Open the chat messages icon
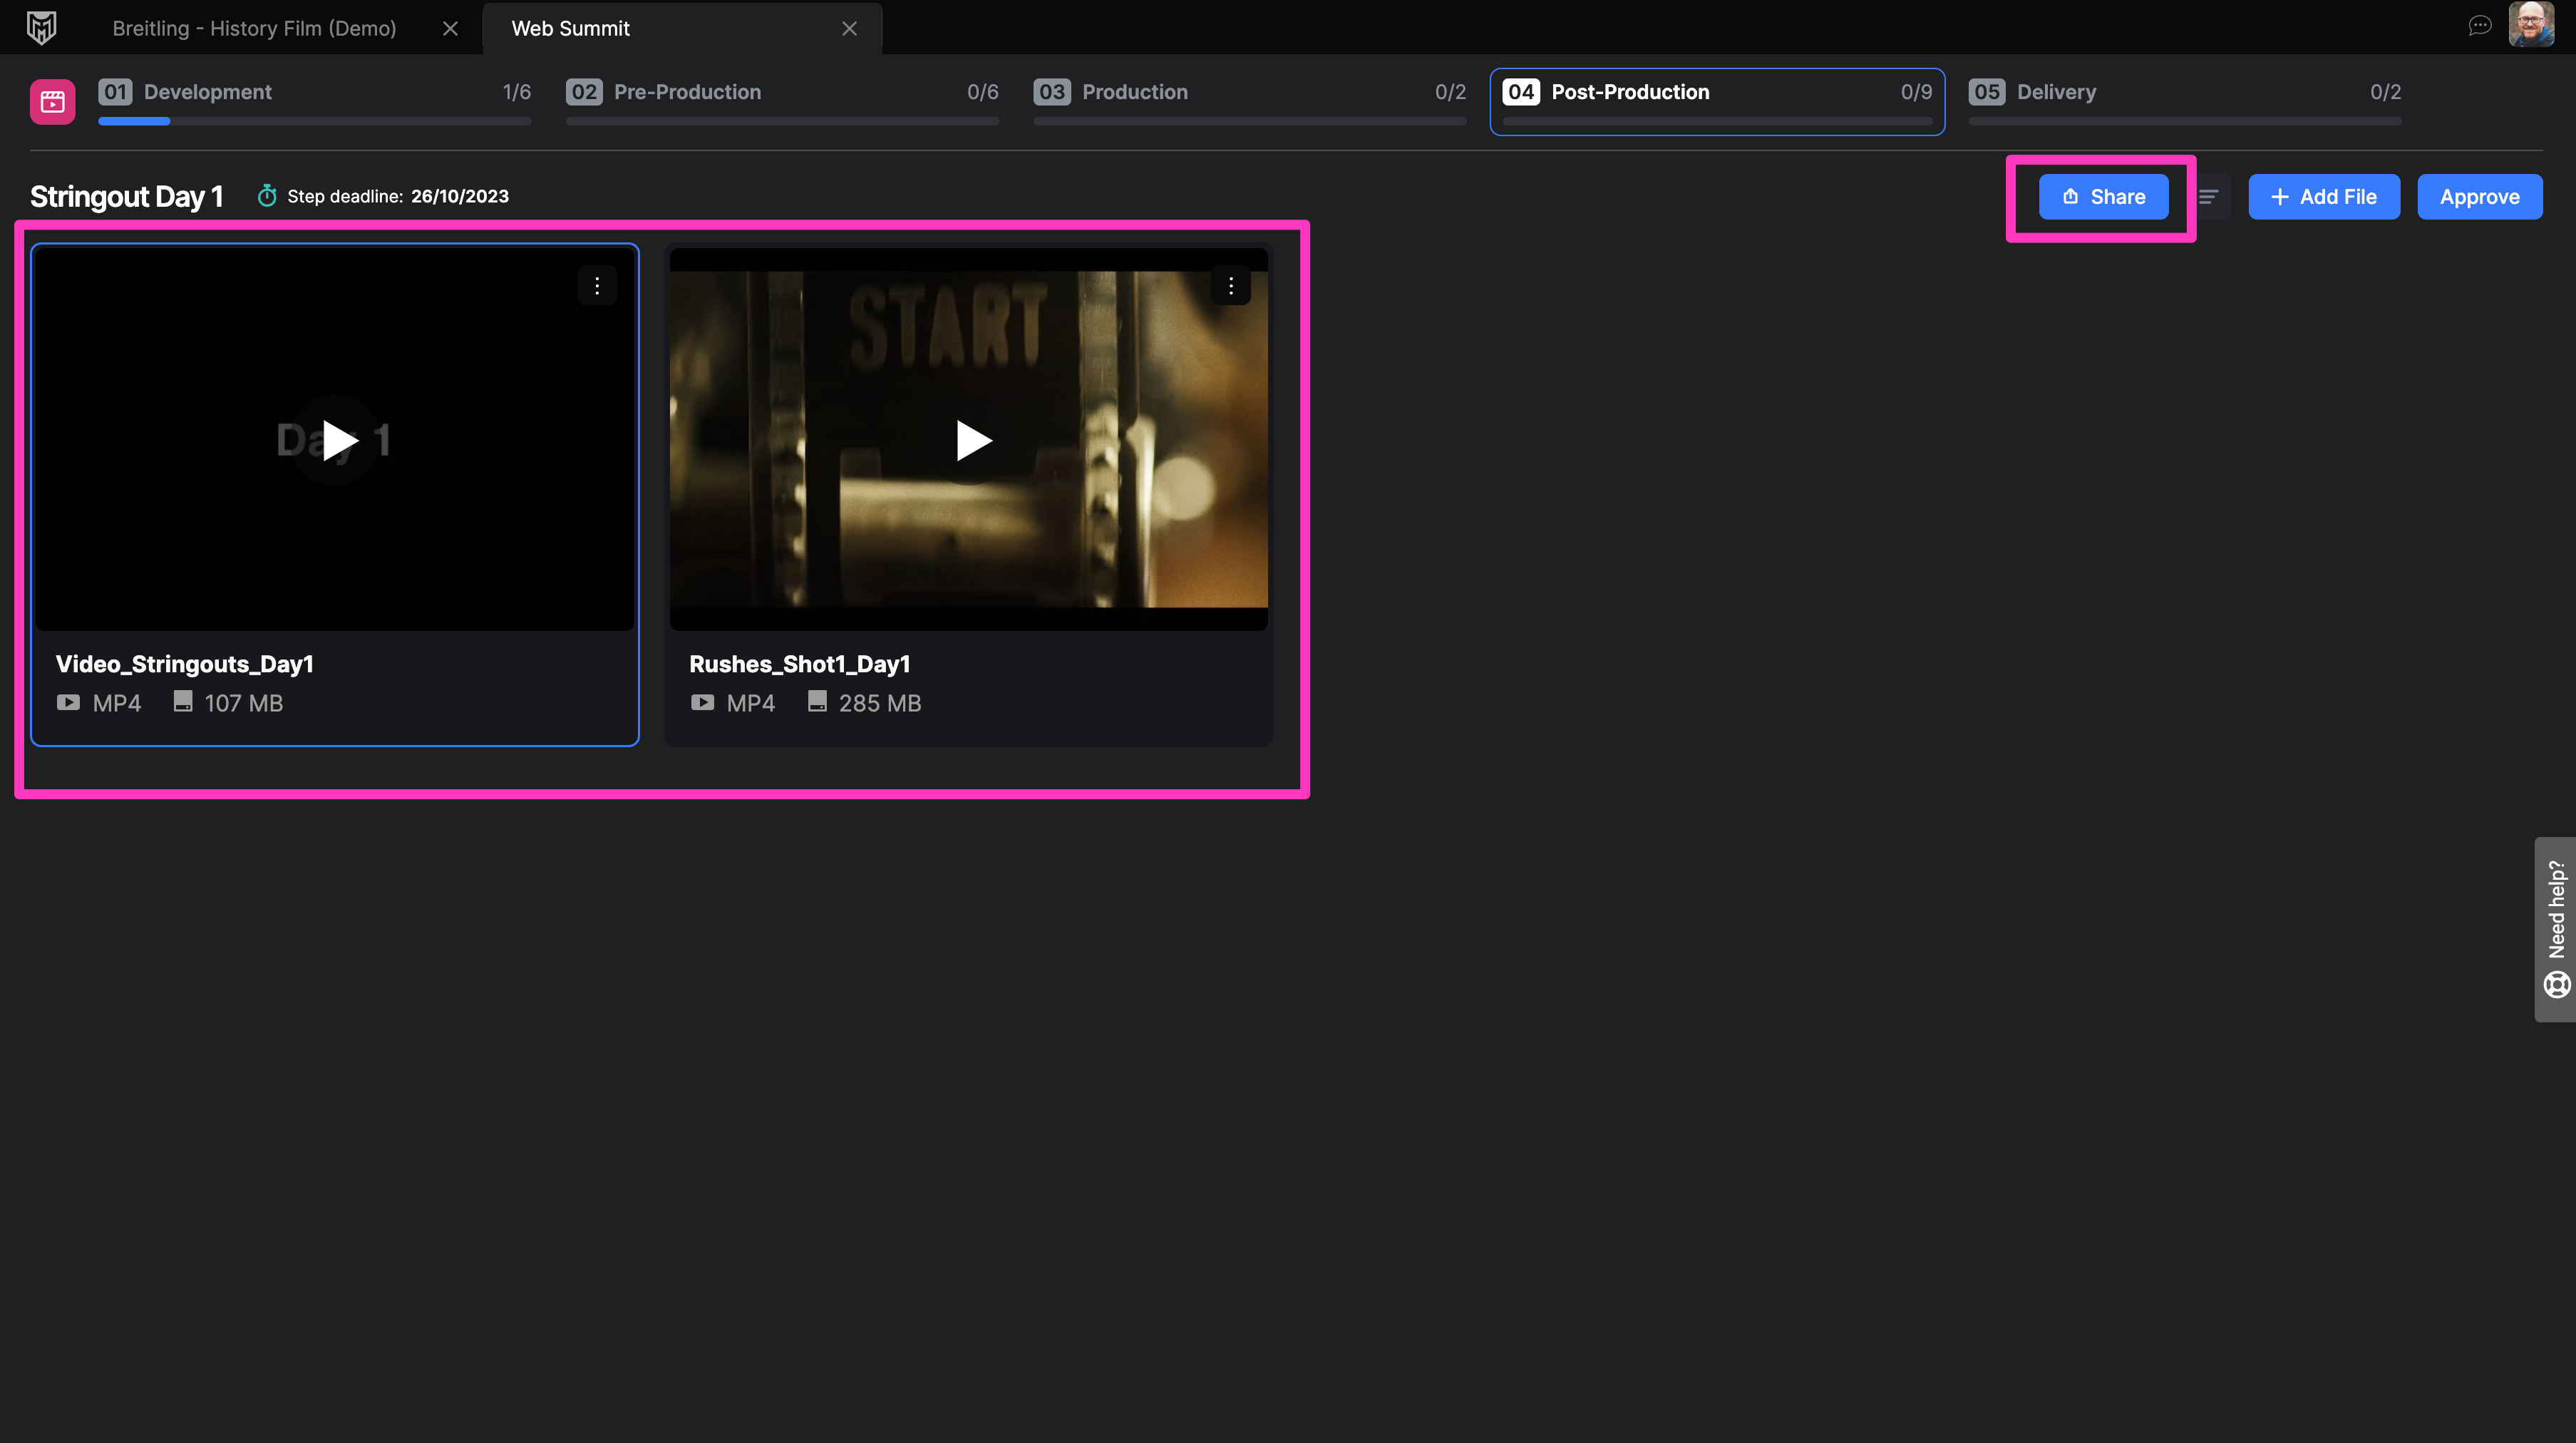This screenshot has height=1443, width=2576. click(2479, 26)
